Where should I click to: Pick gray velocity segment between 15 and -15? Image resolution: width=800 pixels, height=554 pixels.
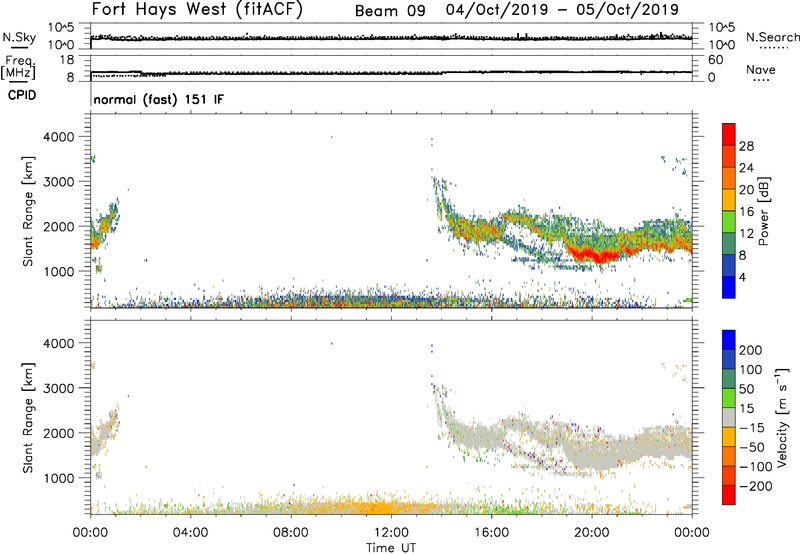(x=729, y=417)
